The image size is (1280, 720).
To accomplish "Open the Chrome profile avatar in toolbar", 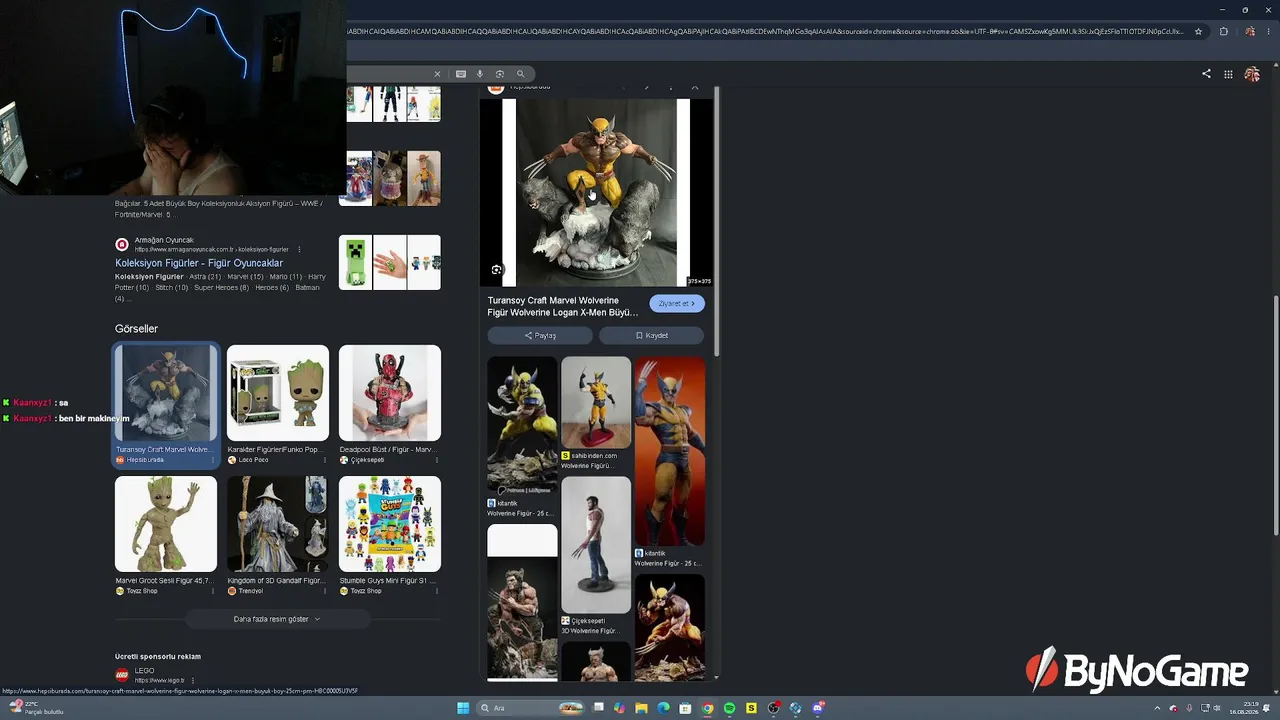I will click(1250, 31).
